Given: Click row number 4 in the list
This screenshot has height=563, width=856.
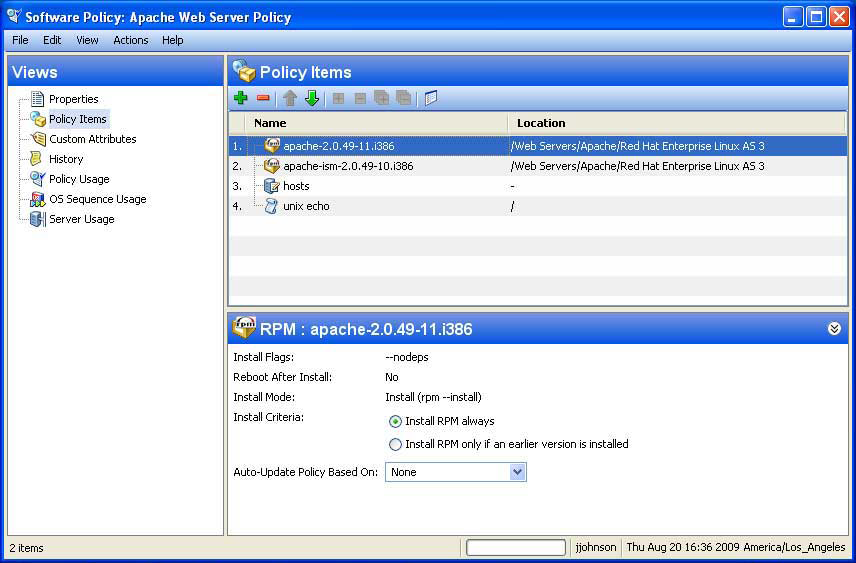Looking at the screenshot, I should (237, 206).
